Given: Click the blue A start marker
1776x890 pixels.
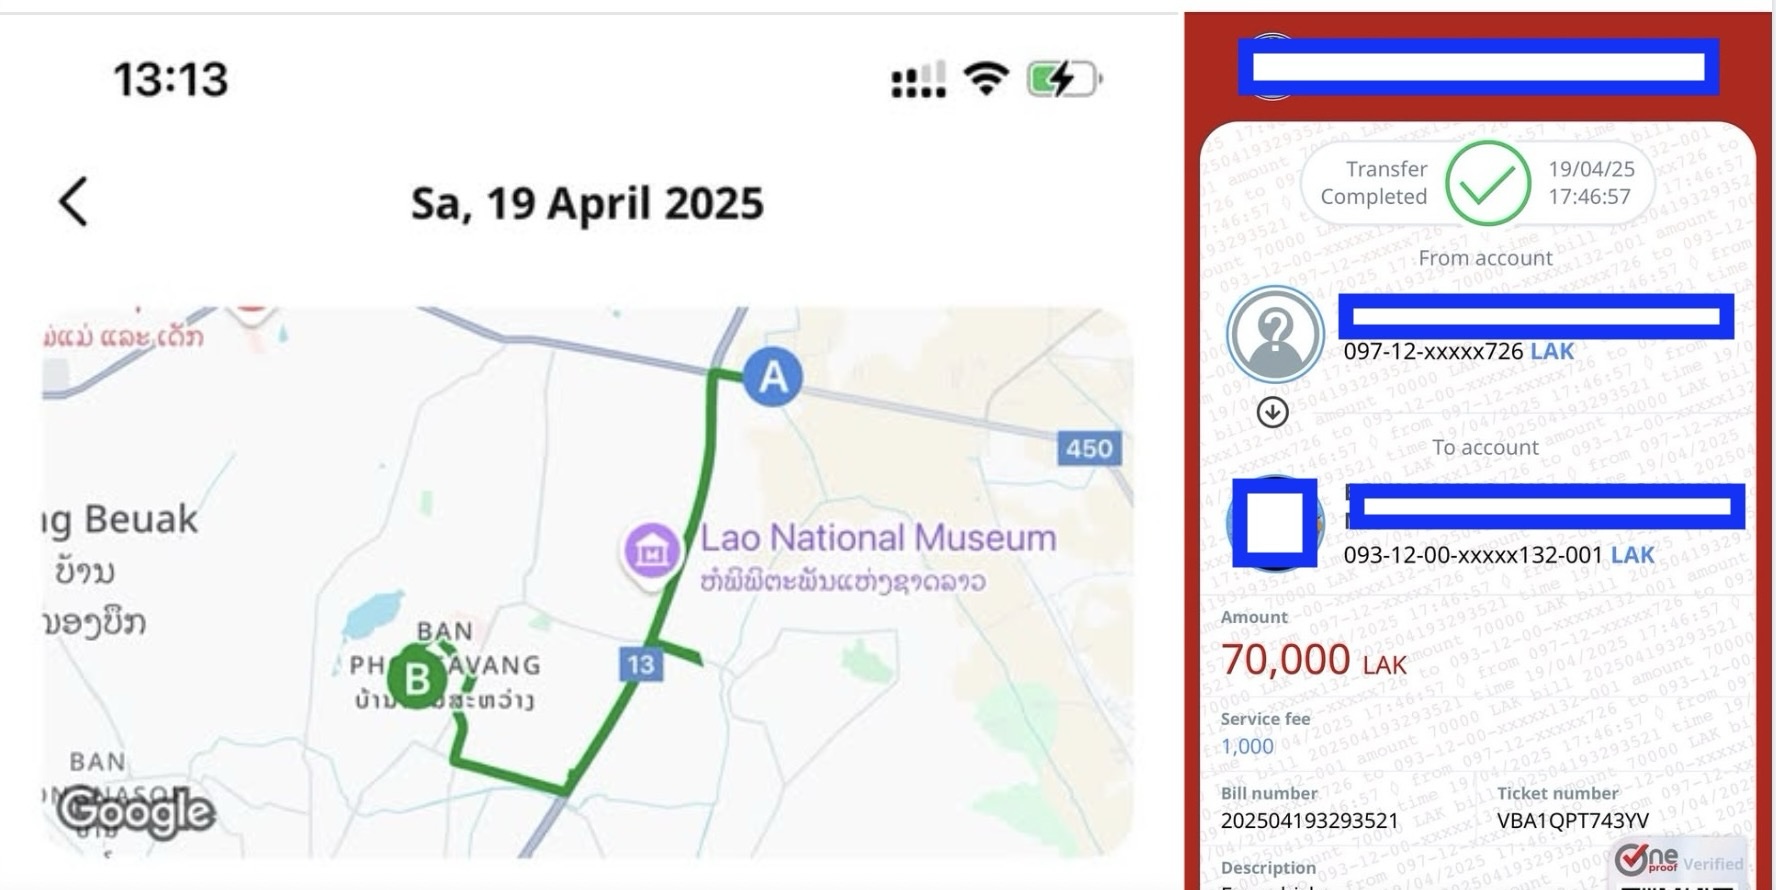Looking at the screenshot, I should [772, 377].
